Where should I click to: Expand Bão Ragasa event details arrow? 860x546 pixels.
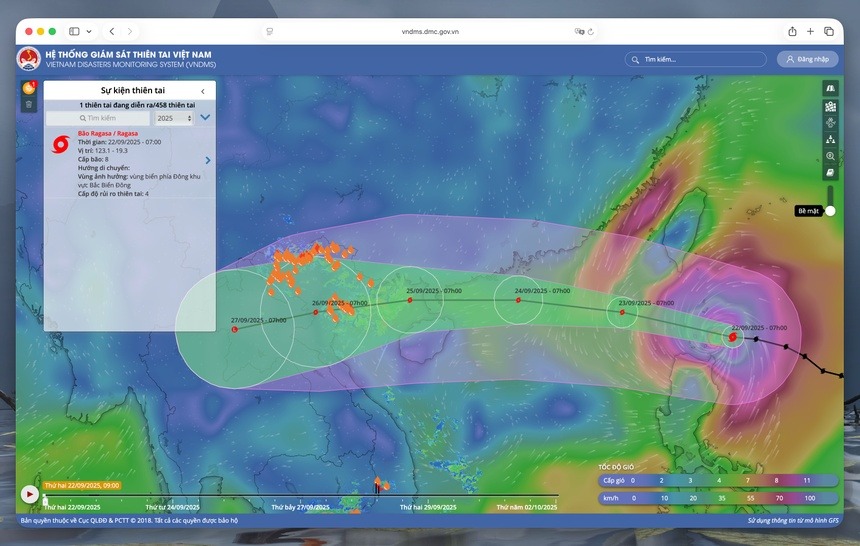[208, 160]
